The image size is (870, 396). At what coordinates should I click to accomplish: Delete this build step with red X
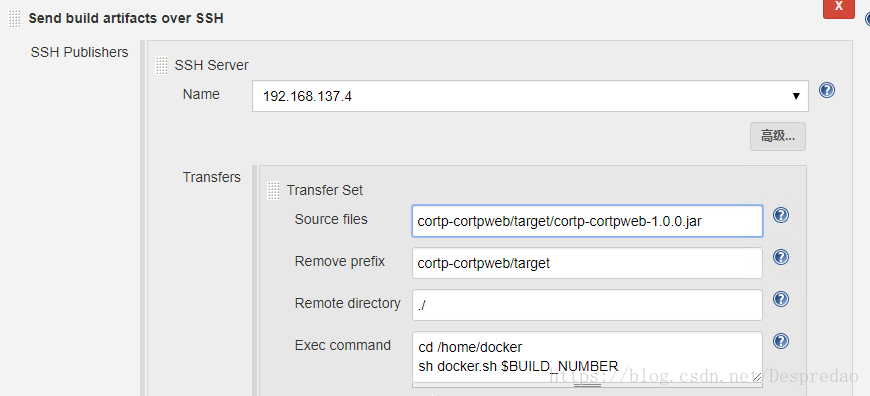tap(838, 8)
